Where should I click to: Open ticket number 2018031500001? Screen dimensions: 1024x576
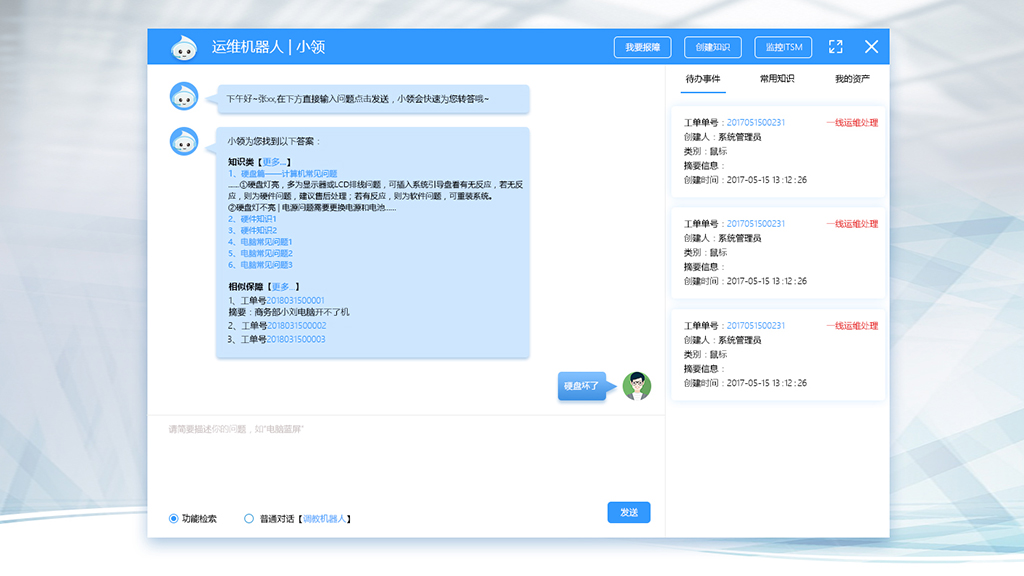point(295,300)
